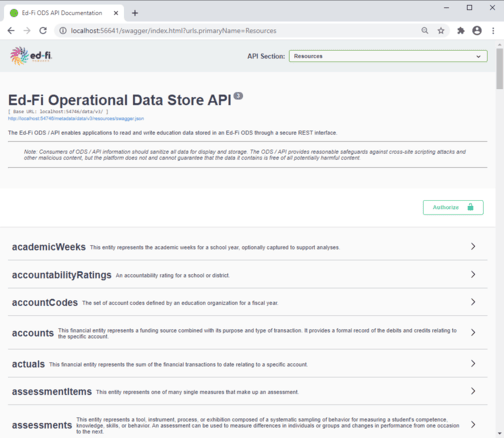Click the version badge beside API title
504x438 pixels.
click(x=238, y=96)
